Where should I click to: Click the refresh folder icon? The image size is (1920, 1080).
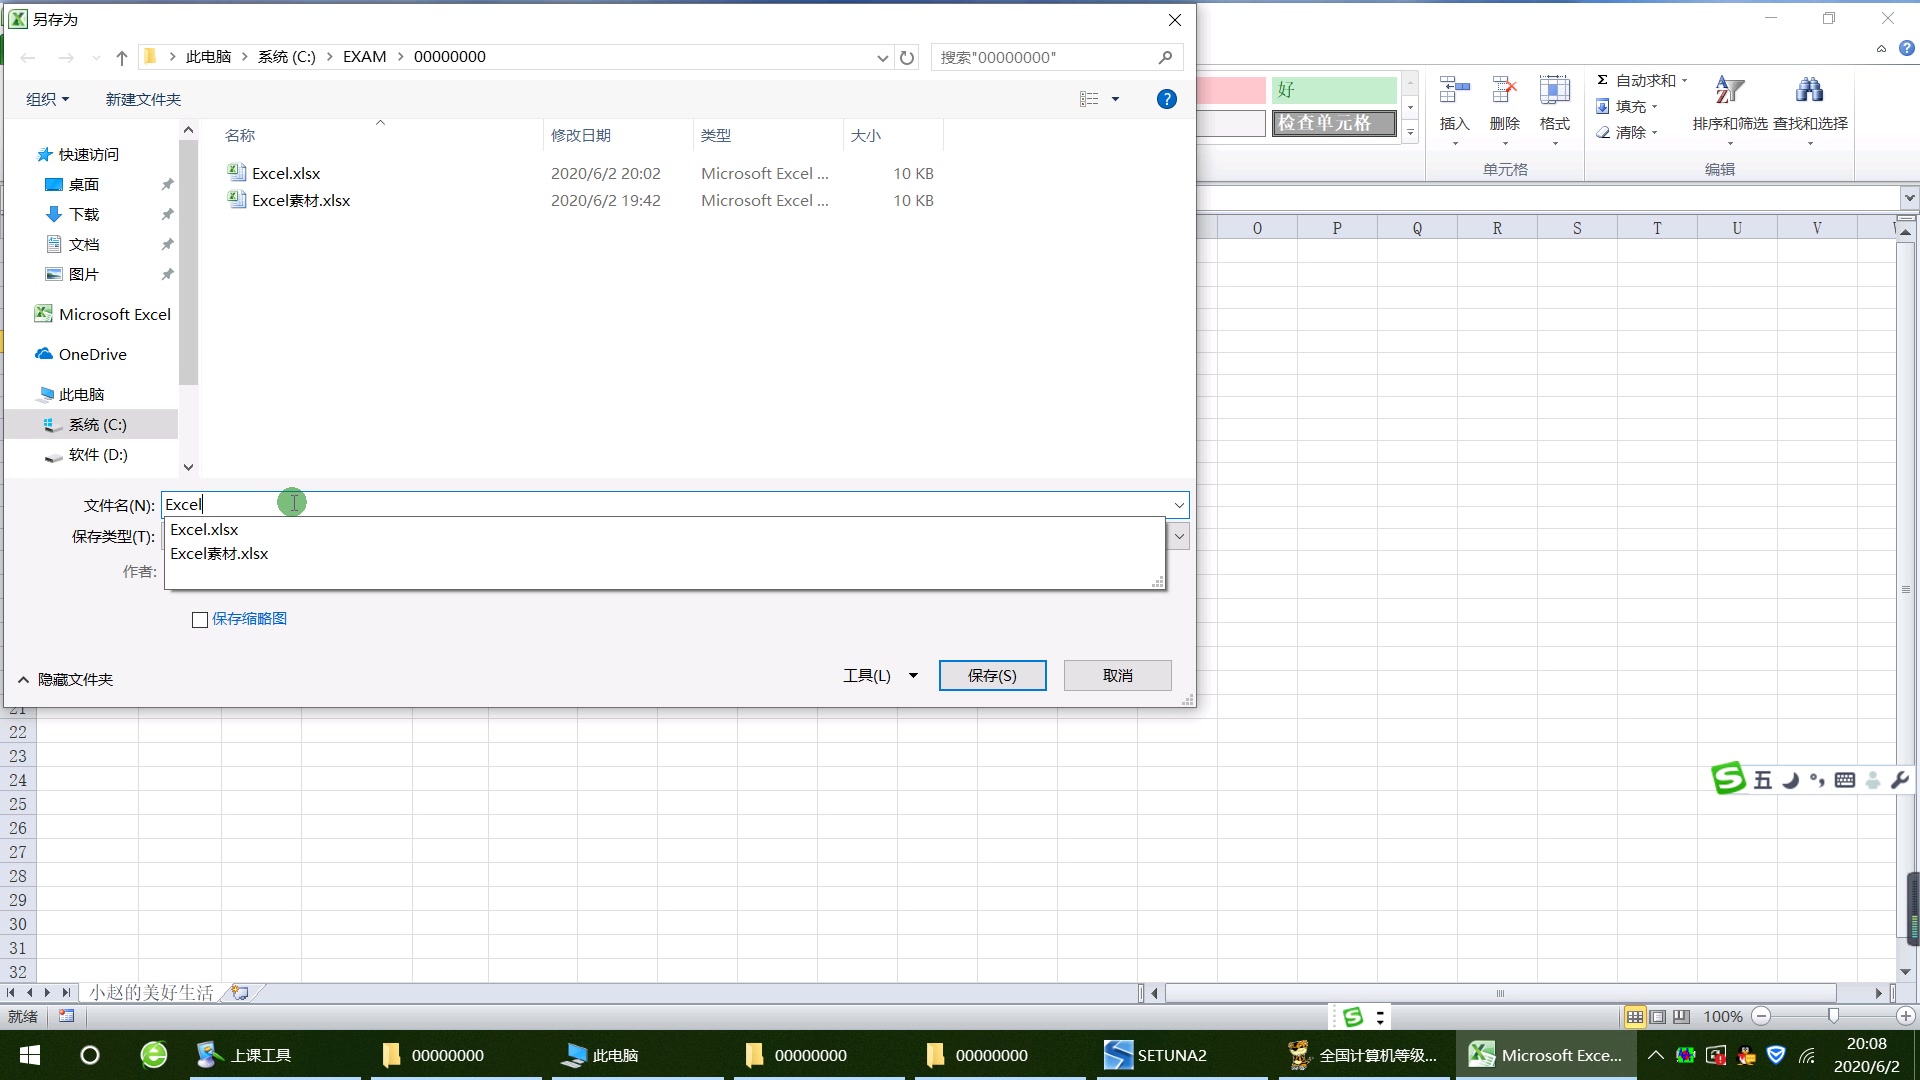point(907,57)
